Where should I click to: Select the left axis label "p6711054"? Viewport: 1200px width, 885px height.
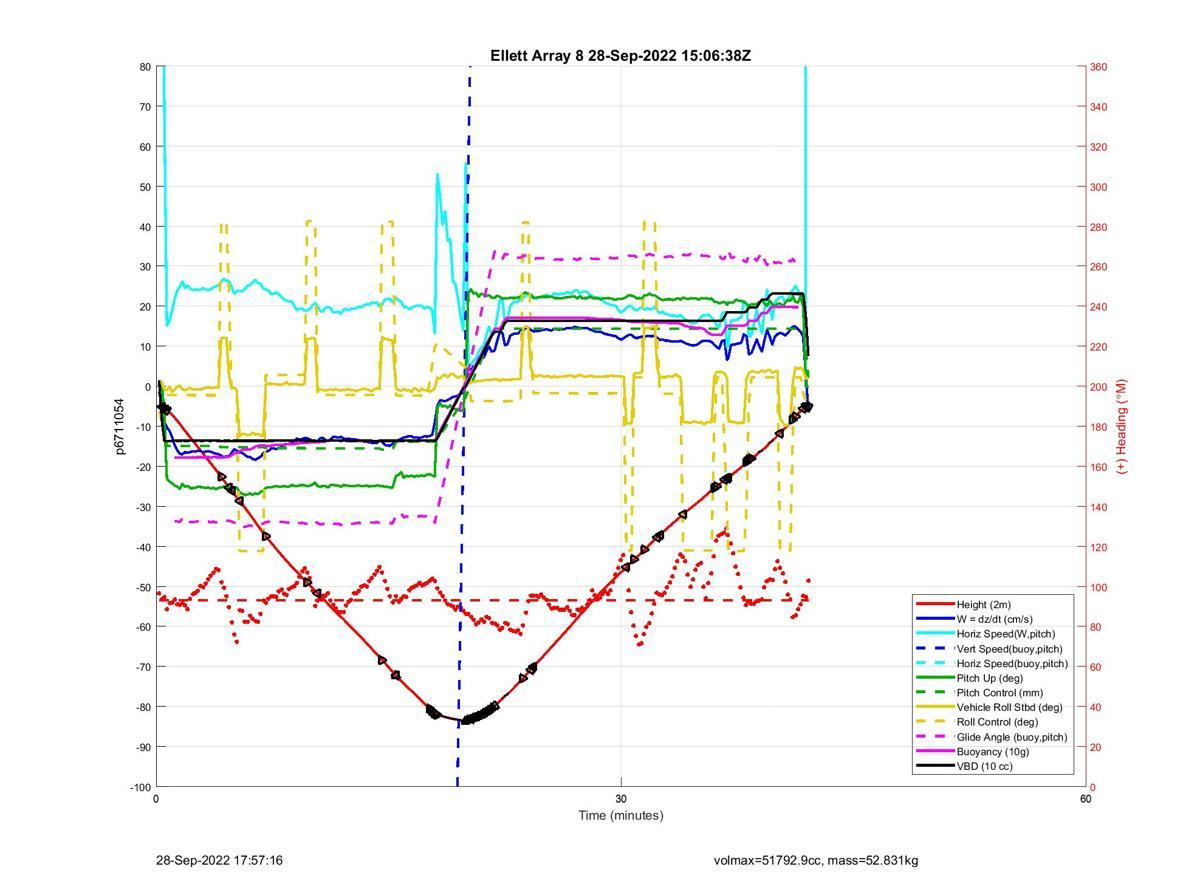[120, 427]
